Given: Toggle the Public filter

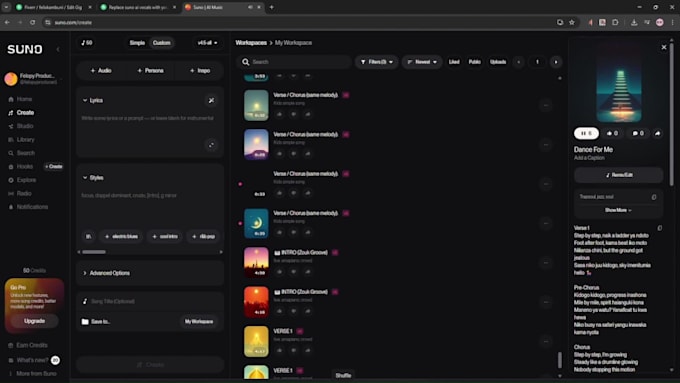Looking at the screenshot, I should tap(474, 62).
